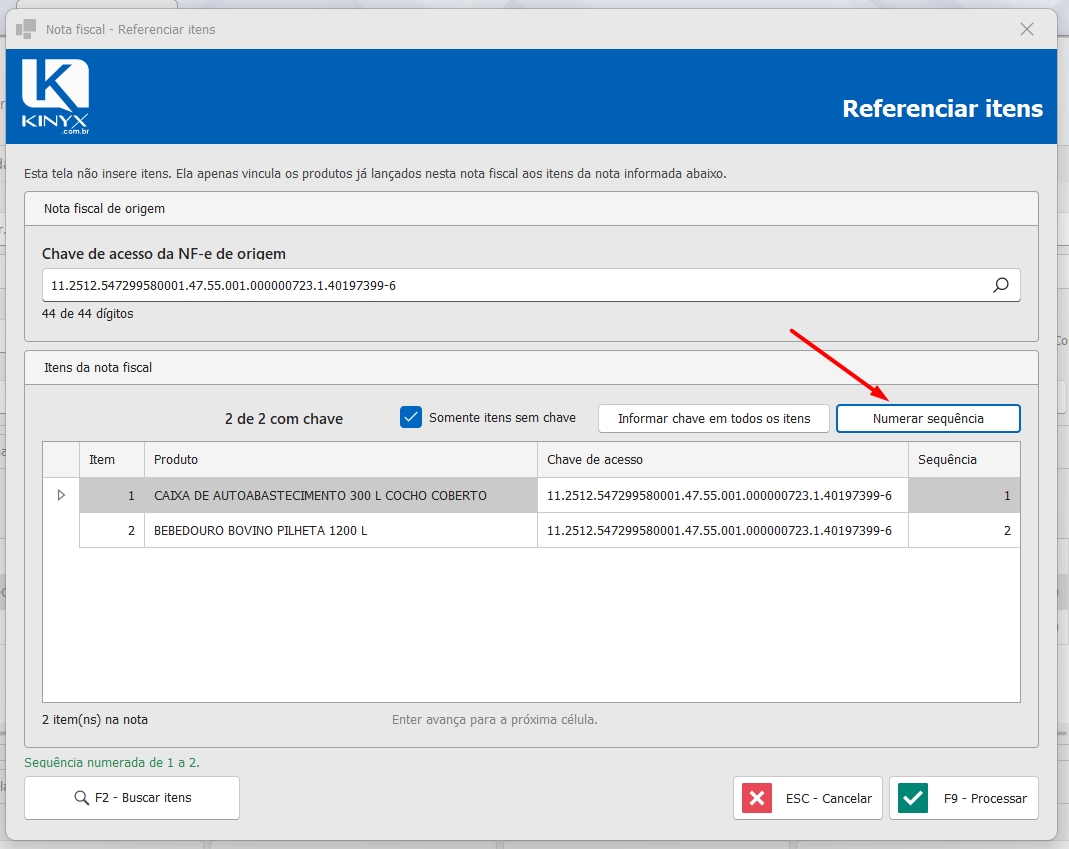Focus the Chave de acesso da NF-e input
Viewport: 1069px width, 849px height.
518,285
